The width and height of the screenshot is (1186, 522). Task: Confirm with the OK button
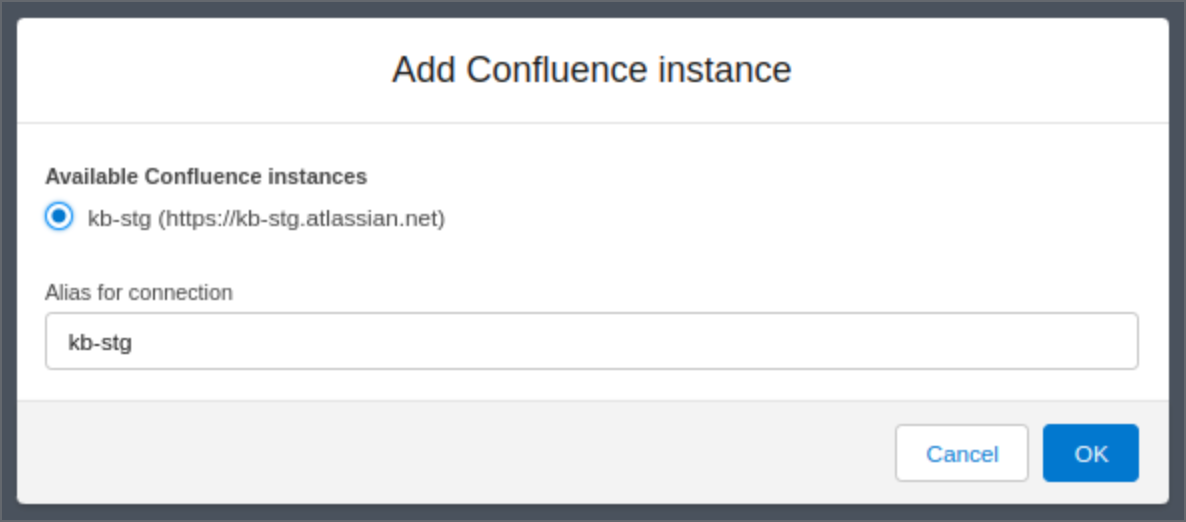pos(1090,453)
